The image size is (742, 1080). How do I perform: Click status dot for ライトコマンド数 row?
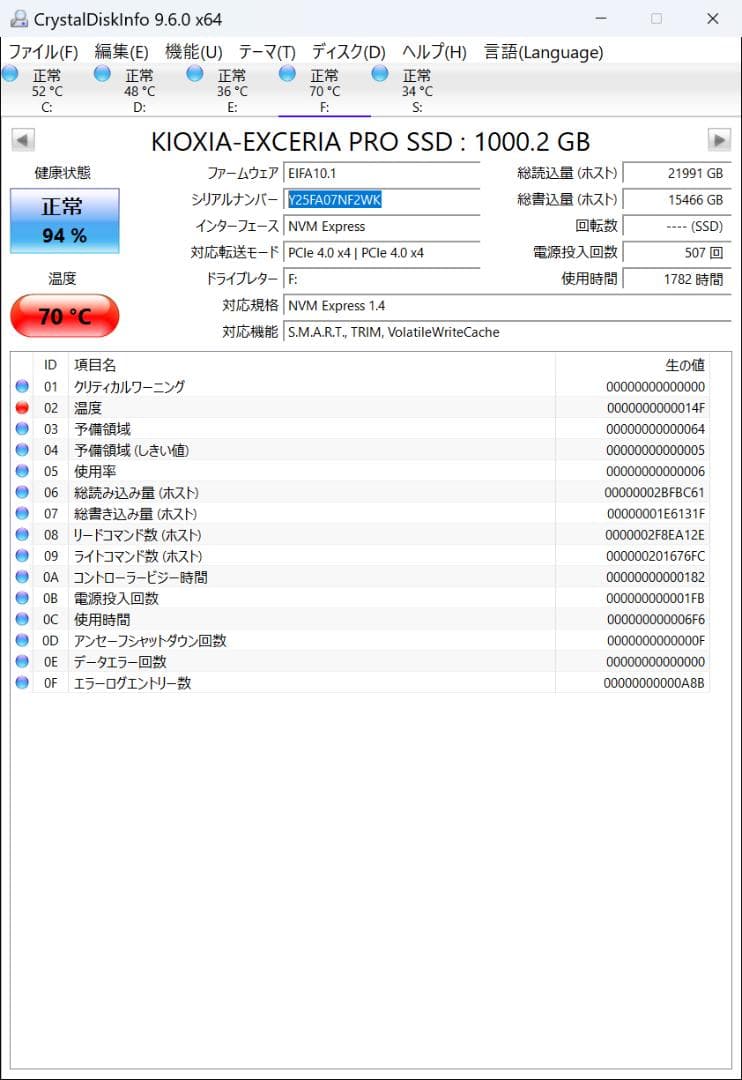tap(22, 556)
